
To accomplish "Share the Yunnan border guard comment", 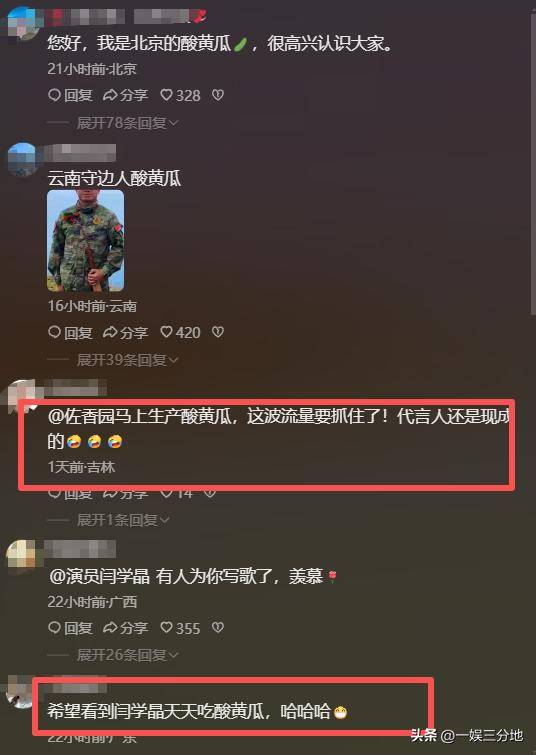I will tap(125, 332).
